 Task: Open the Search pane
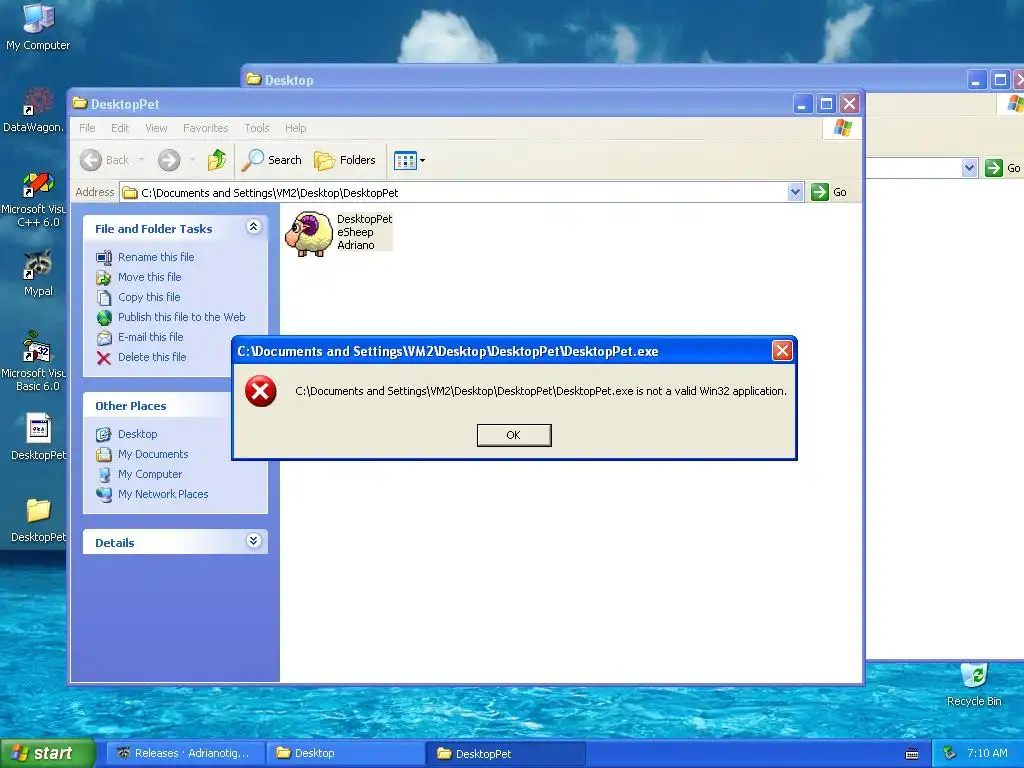(272, 160)
